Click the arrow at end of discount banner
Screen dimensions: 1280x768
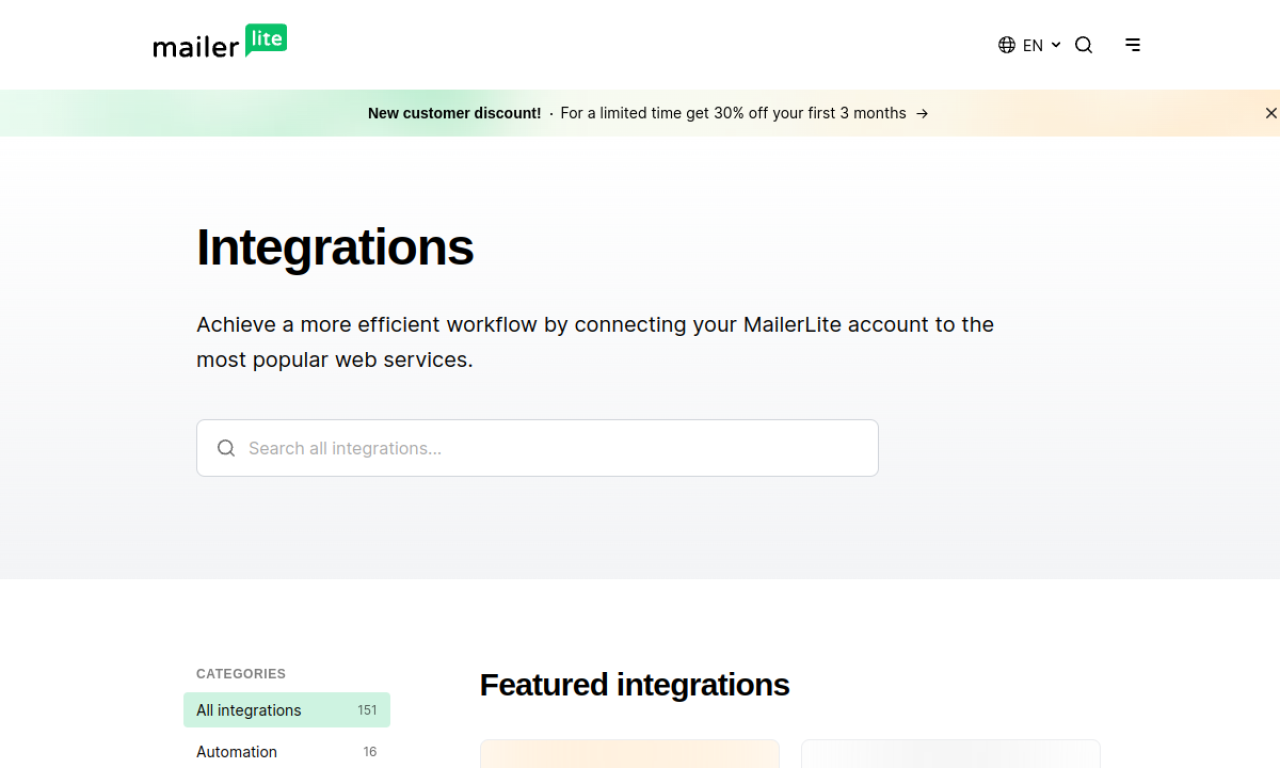pos(922,114)
